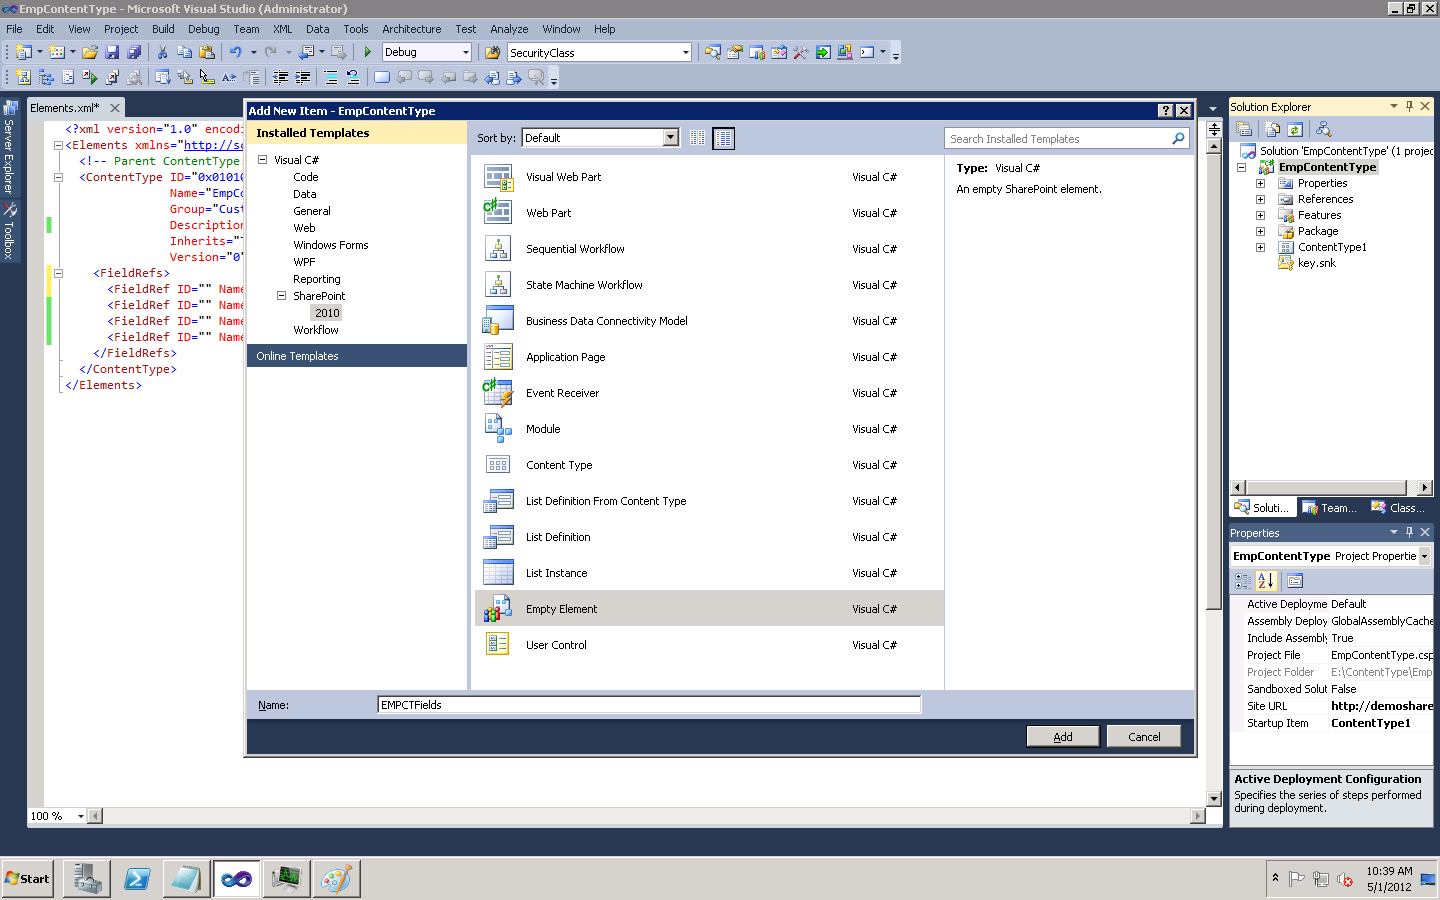Click the Cancel button
1440x900 pixels.
coord(1144,736)
